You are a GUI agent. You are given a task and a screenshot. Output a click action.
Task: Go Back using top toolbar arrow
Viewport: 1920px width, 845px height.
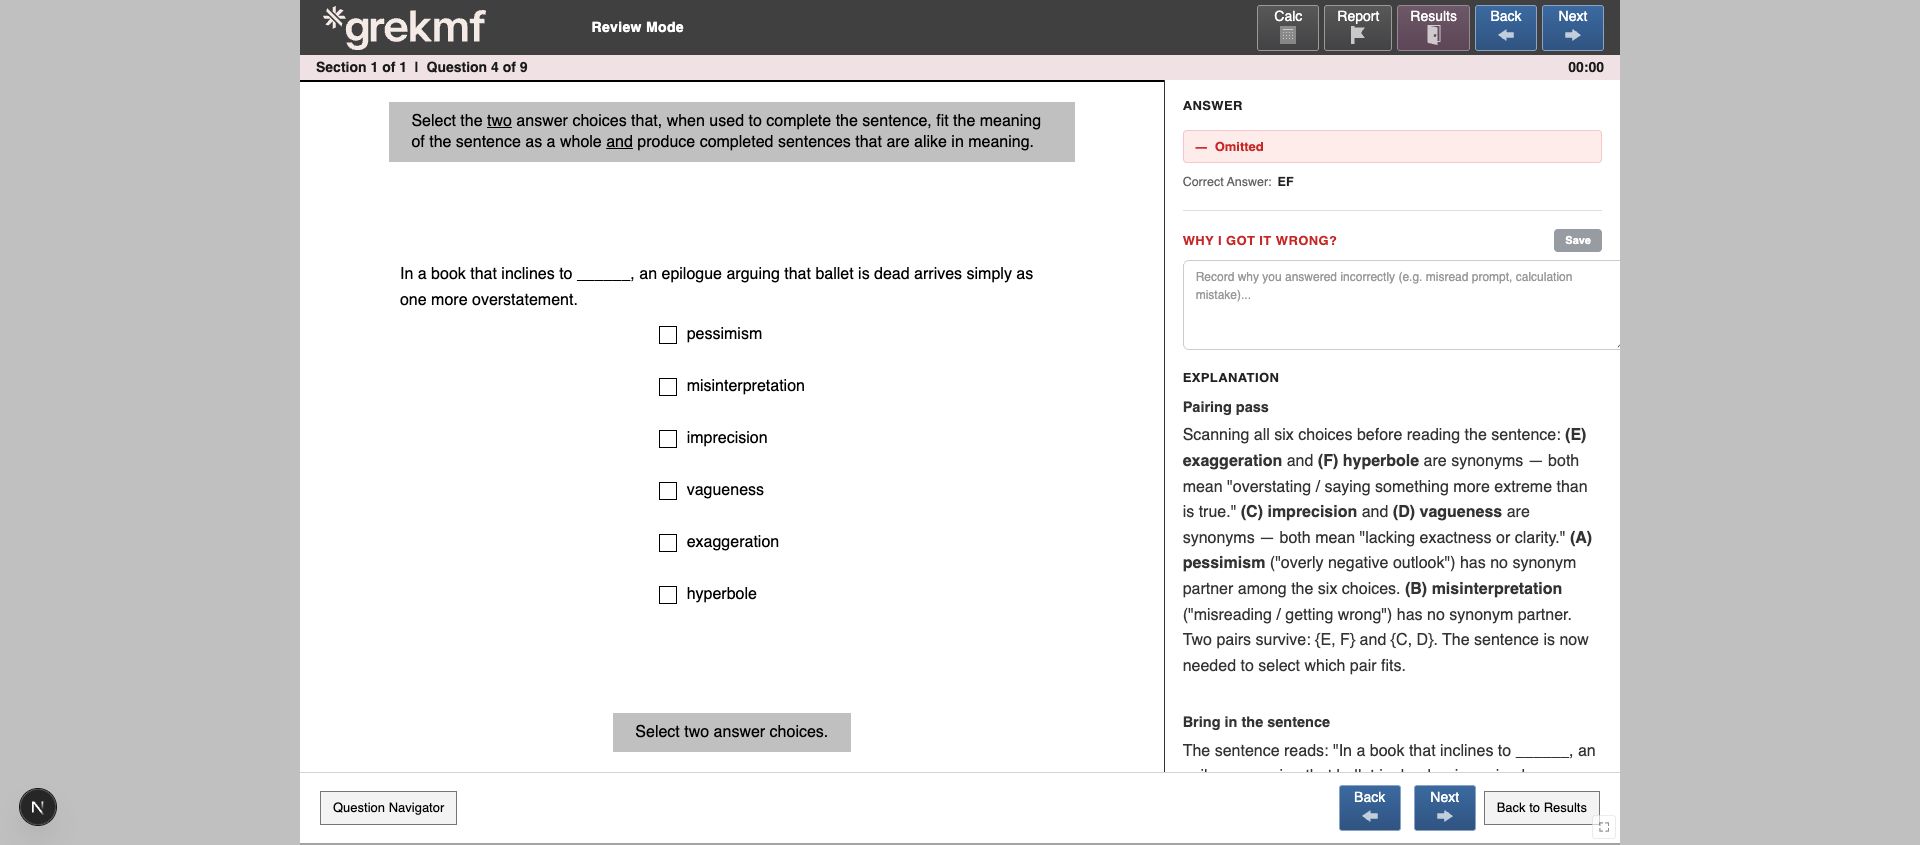(1505, 27)
